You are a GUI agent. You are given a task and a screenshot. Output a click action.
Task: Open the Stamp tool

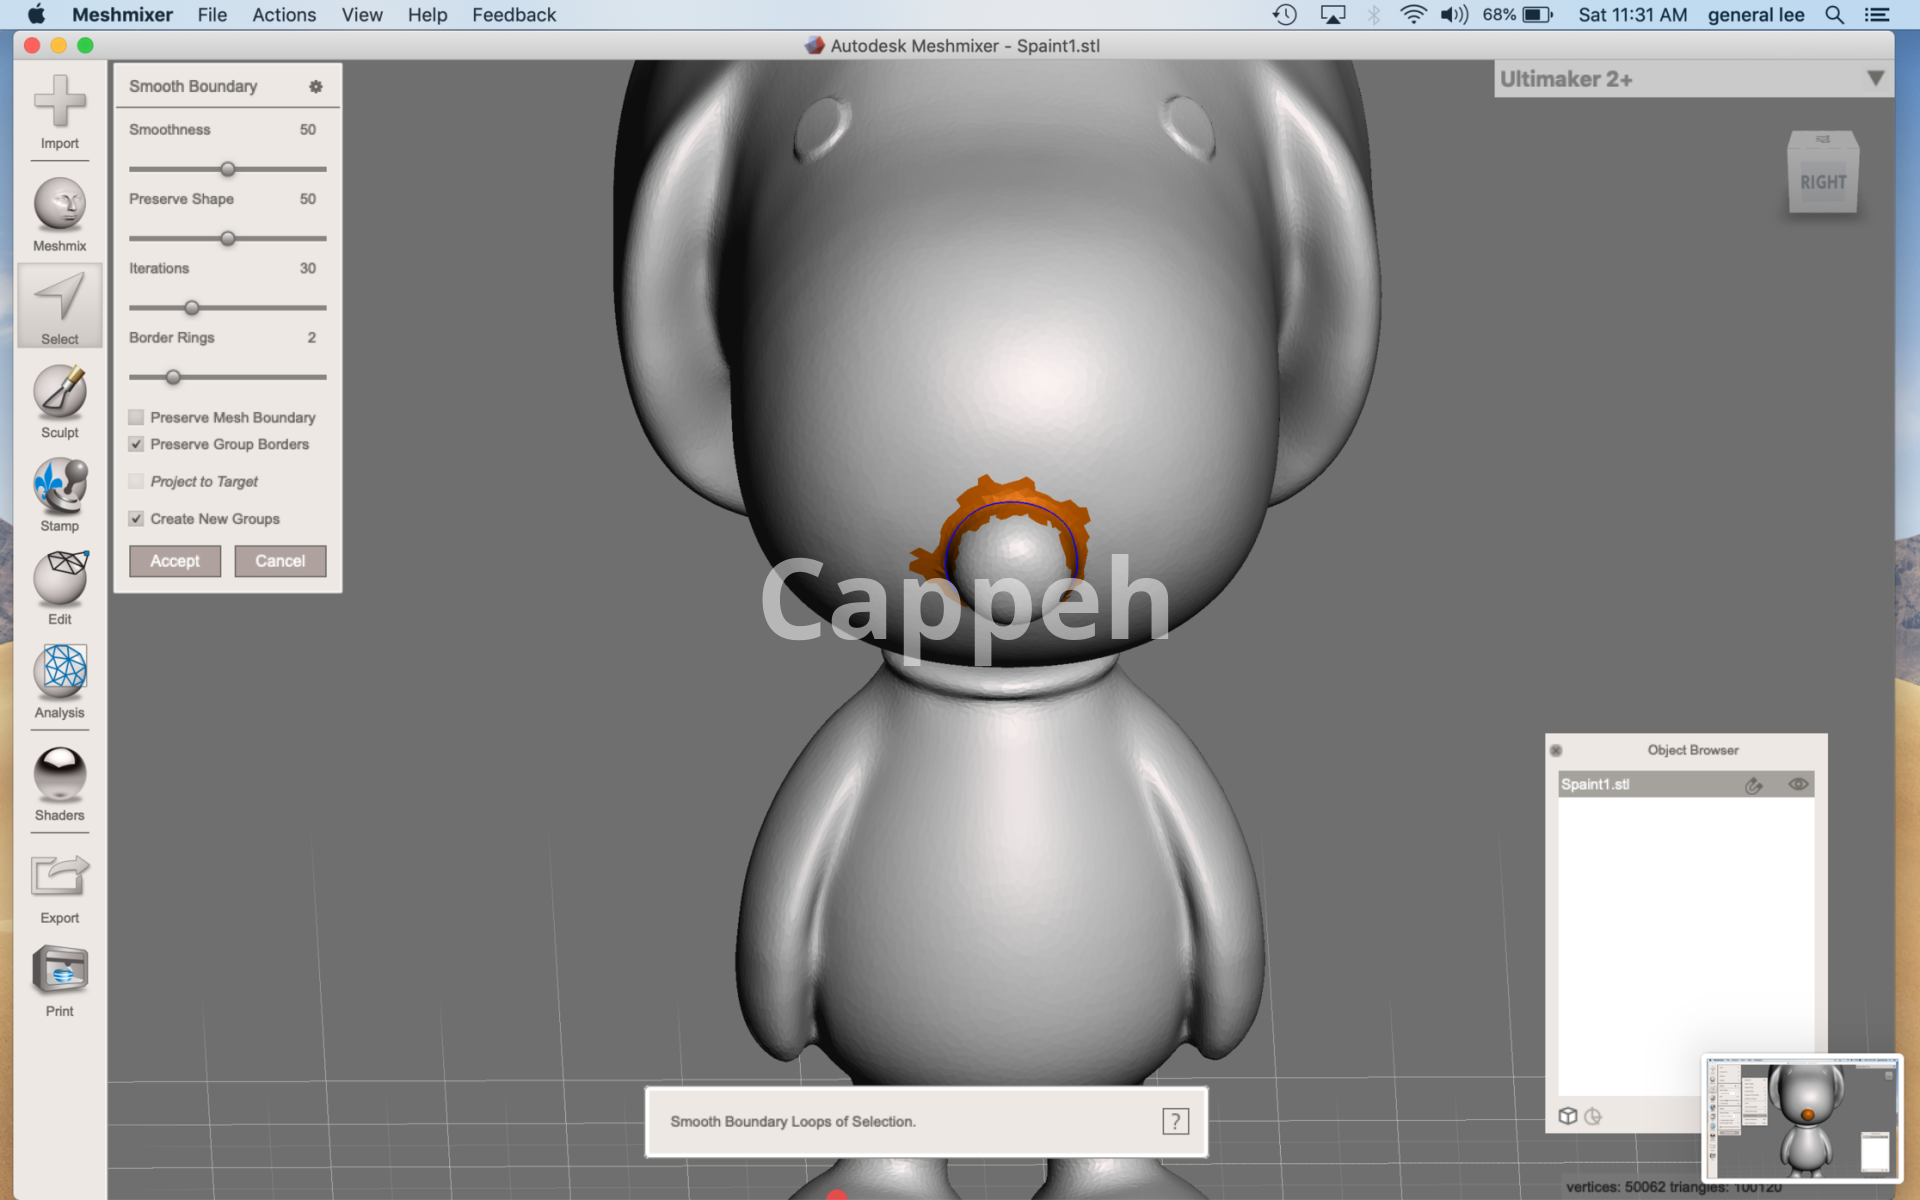[x=59, y=487]
